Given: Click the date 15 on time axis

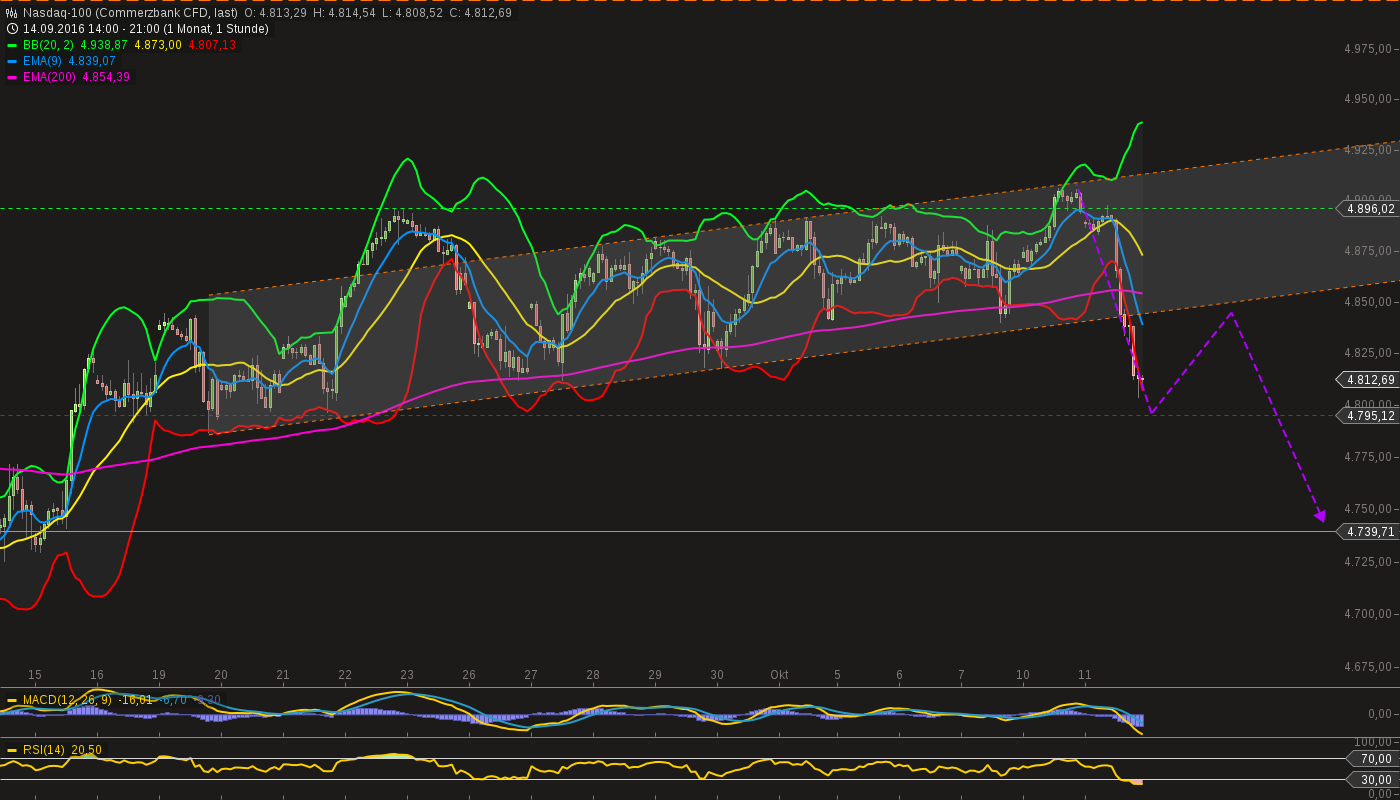Looking at the screenshot, I should pos(35,675).
